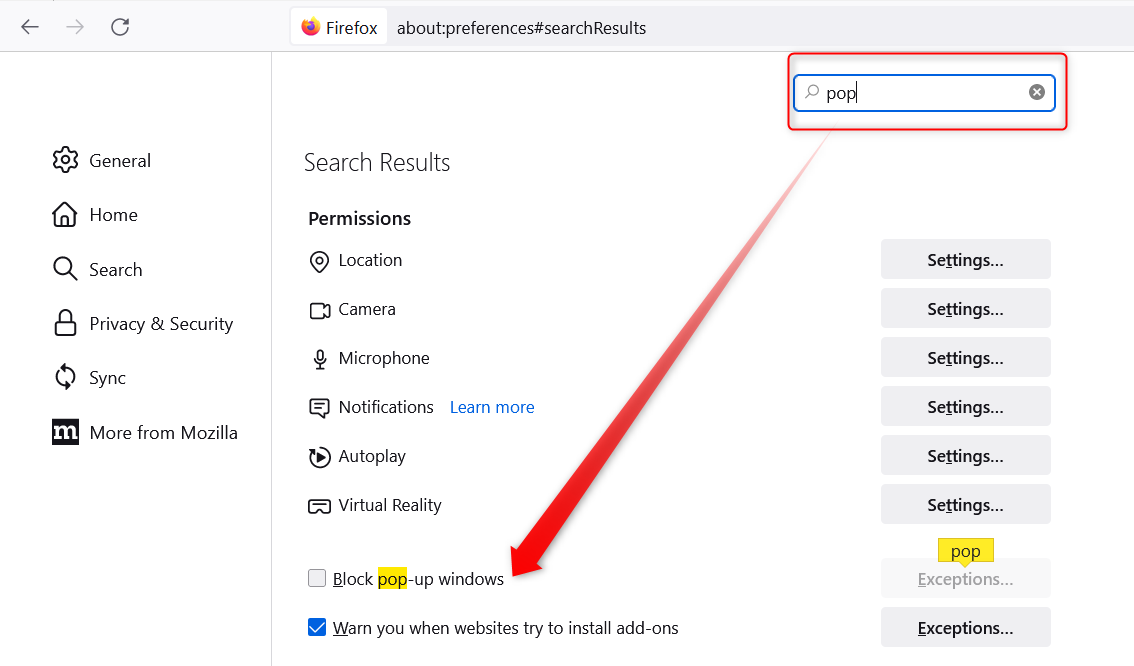Viewport: 1134px width, 666px height.
Task: Open the General settings gear icon
Action: (x=65, y=160)
